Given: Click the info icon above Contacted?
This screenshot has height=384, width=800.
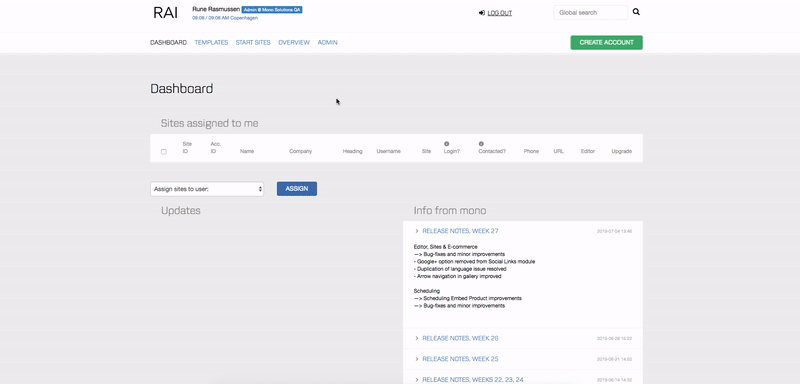Looking at the screenshot, I should pos(481,144).
